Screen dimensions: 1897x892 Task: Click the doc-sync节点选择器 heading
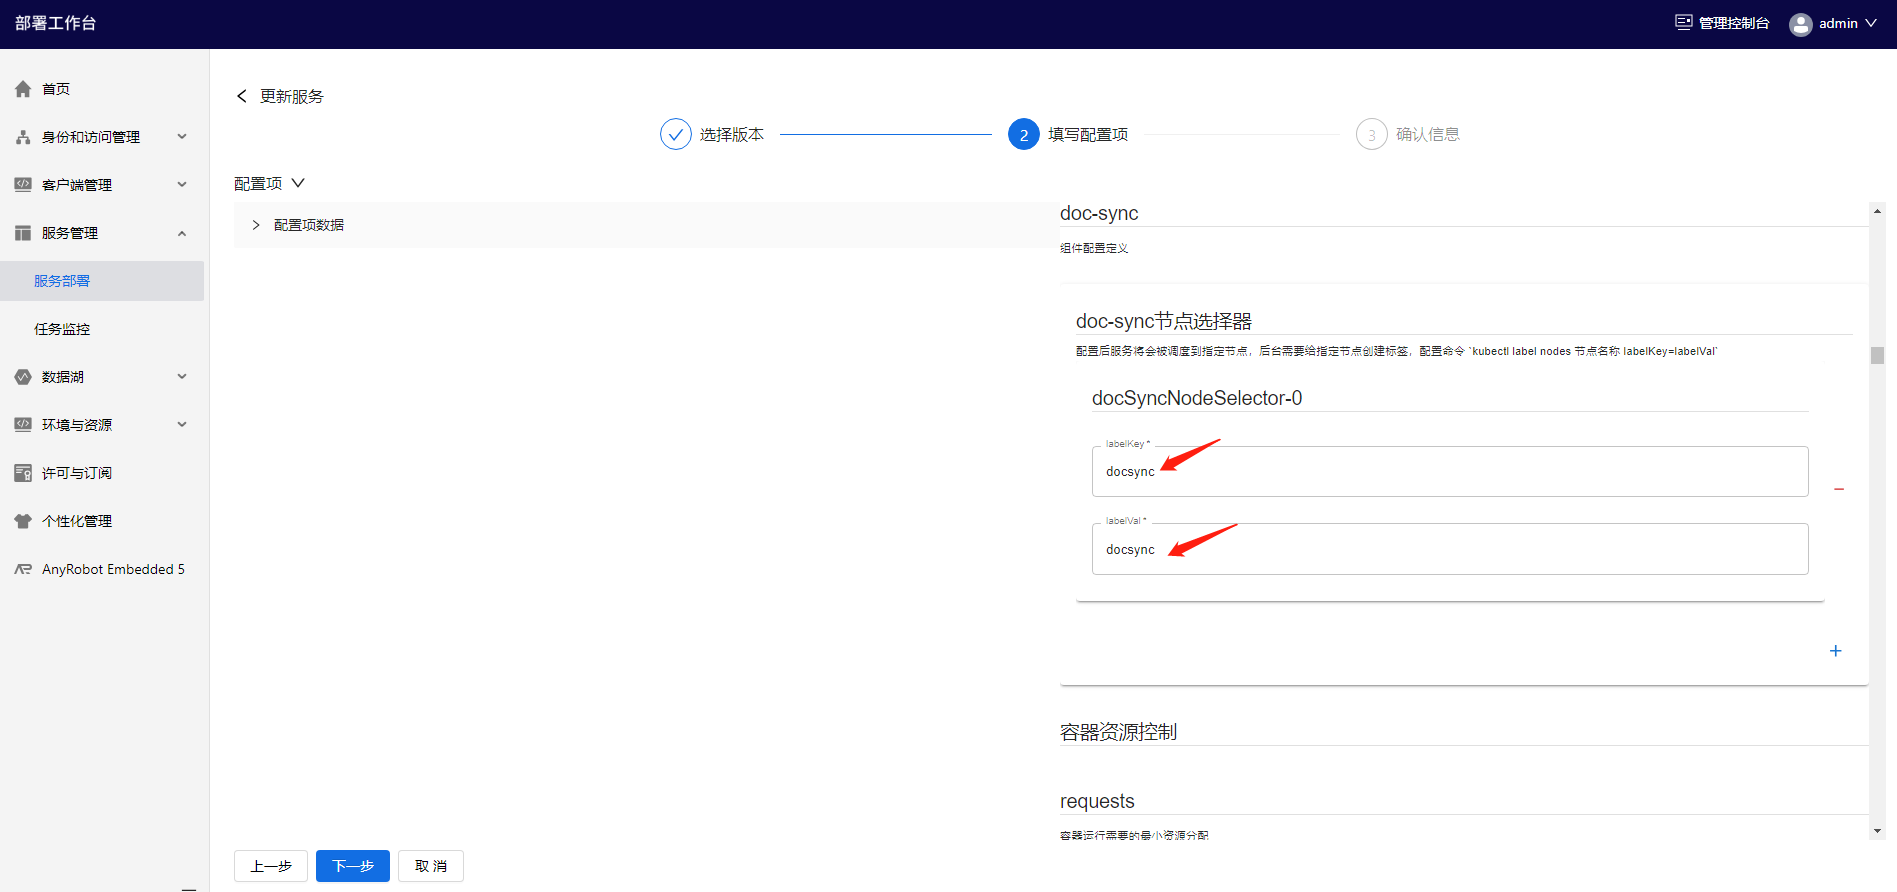tap(1164, 321)
